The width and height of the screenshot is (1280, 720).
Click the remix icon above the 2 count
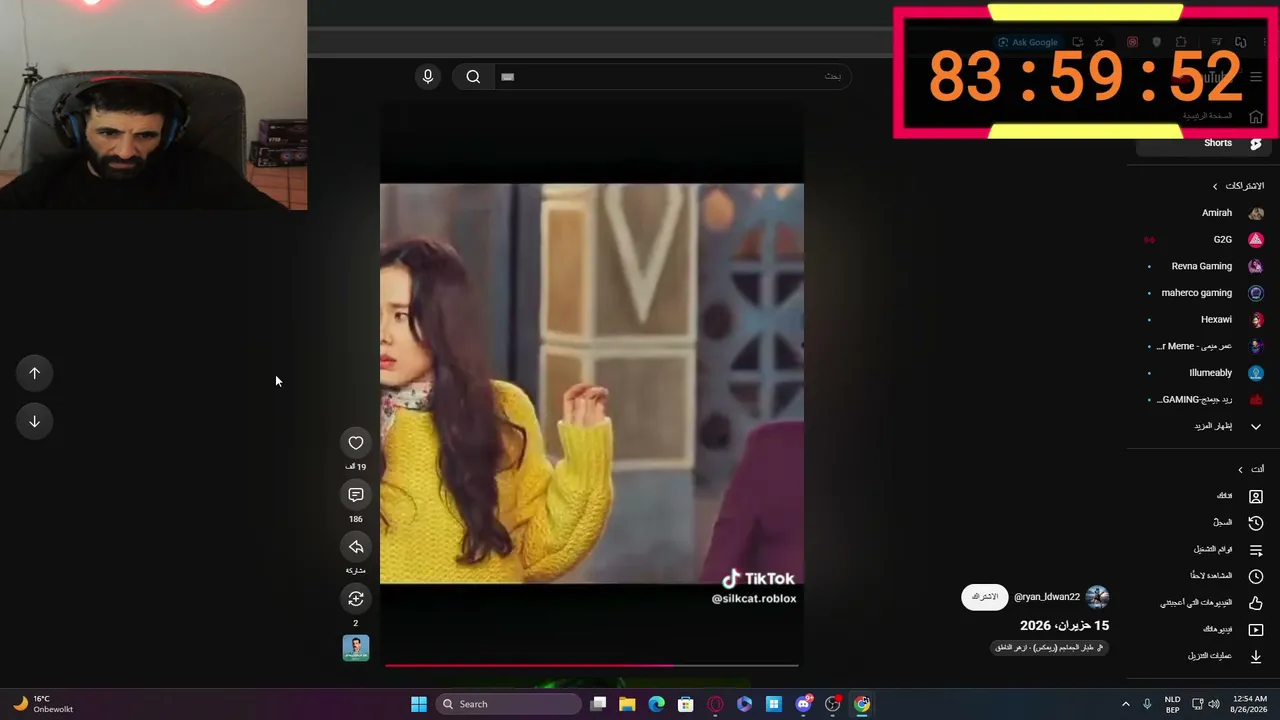pyautogui.click(x=356, y=599)
